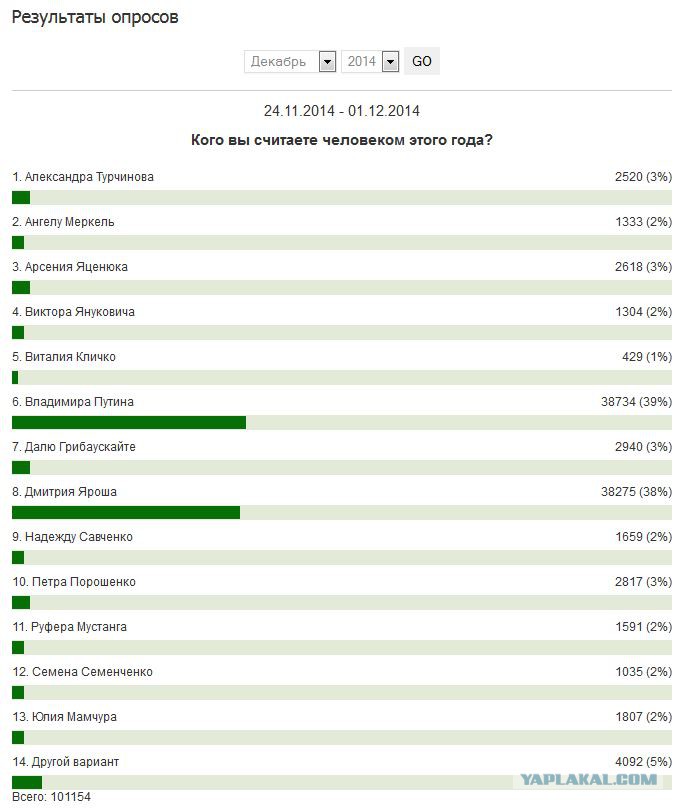The height and width of the screenshot is (809, 683).
Task: Click the Владимира Путина progress bar
Action: coord(342,423)
